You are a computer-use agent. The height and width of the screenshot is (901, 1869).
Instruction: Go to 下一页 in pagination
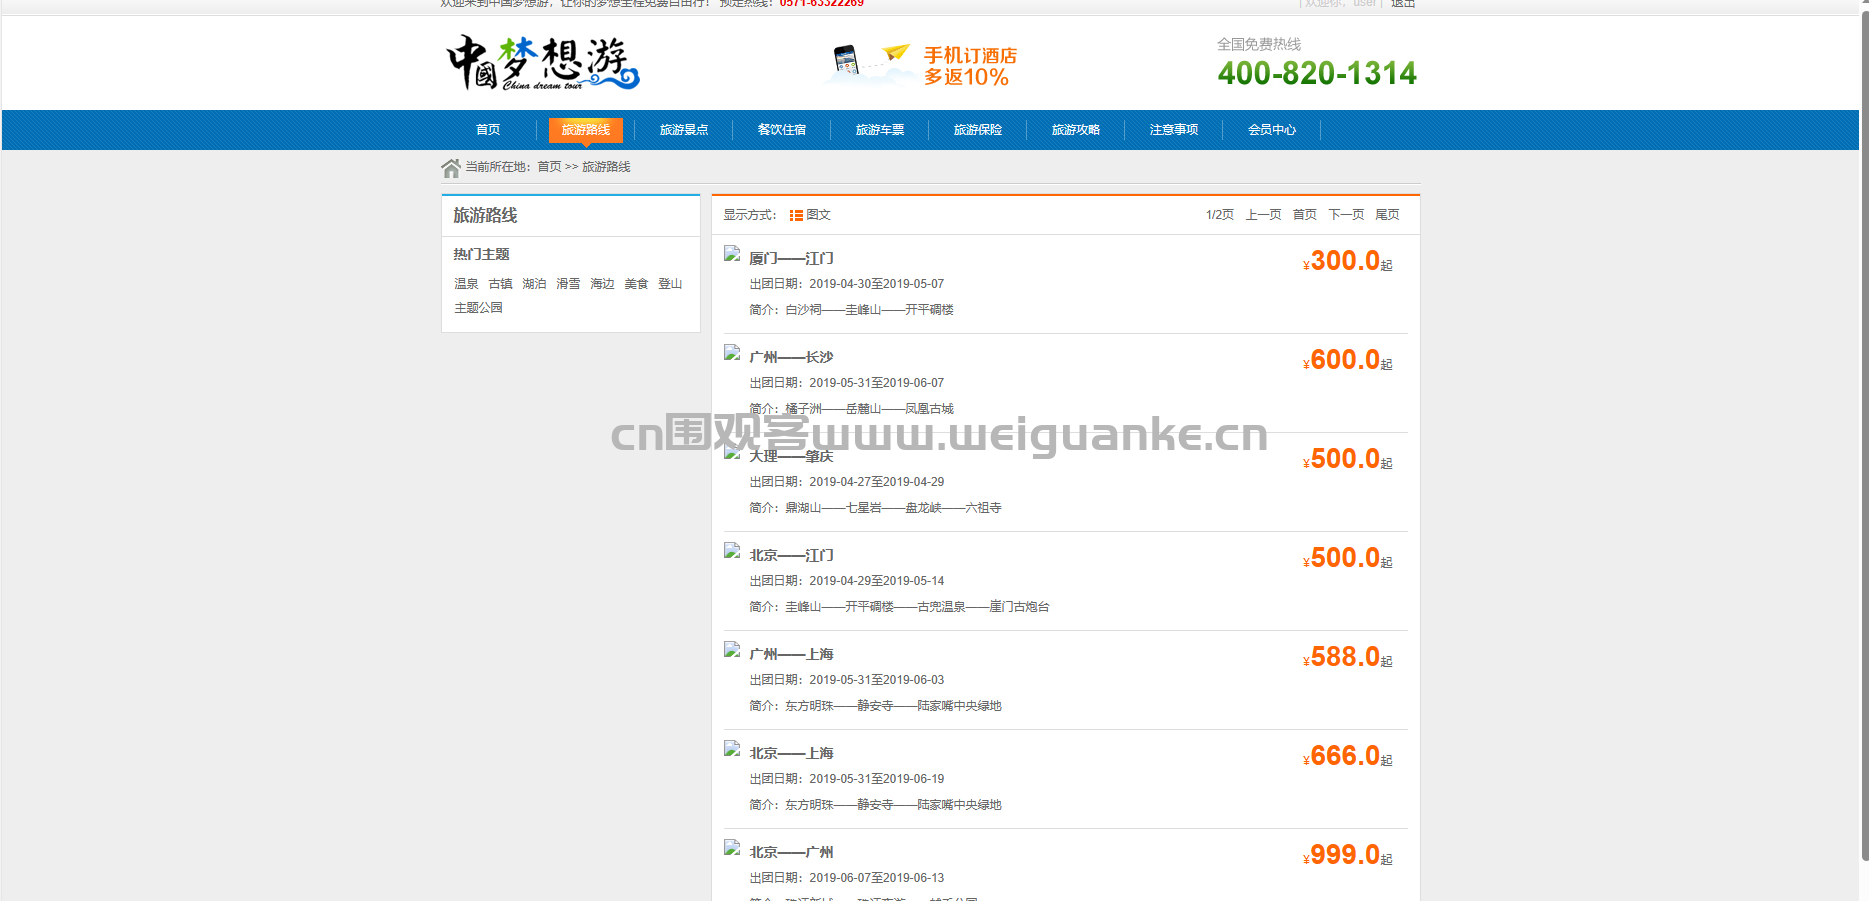coord(1346,215)
